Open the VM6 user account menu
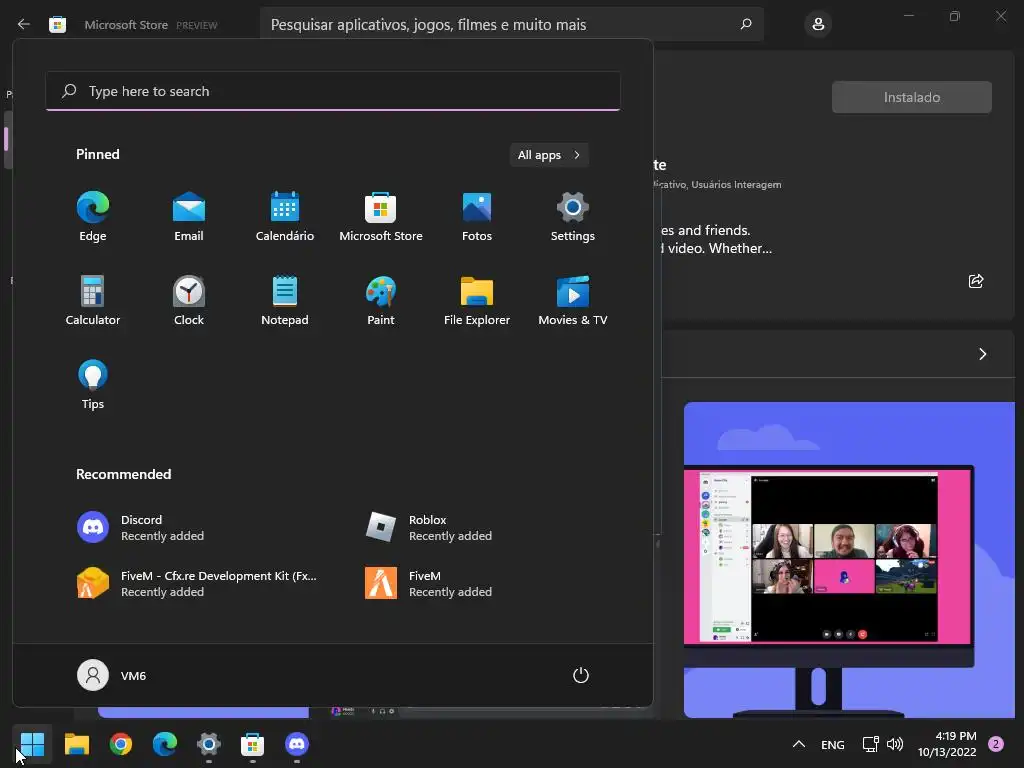 [112, 675]
